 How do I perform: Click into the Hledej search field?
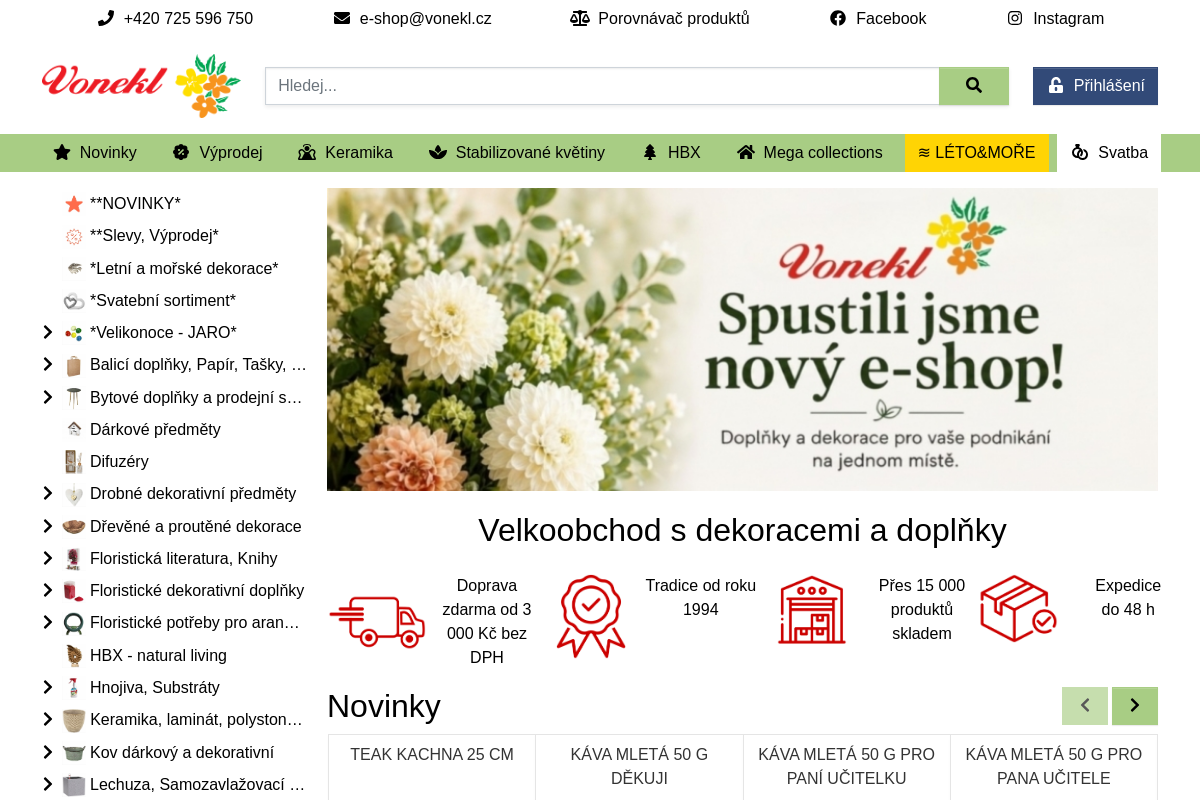602,86
